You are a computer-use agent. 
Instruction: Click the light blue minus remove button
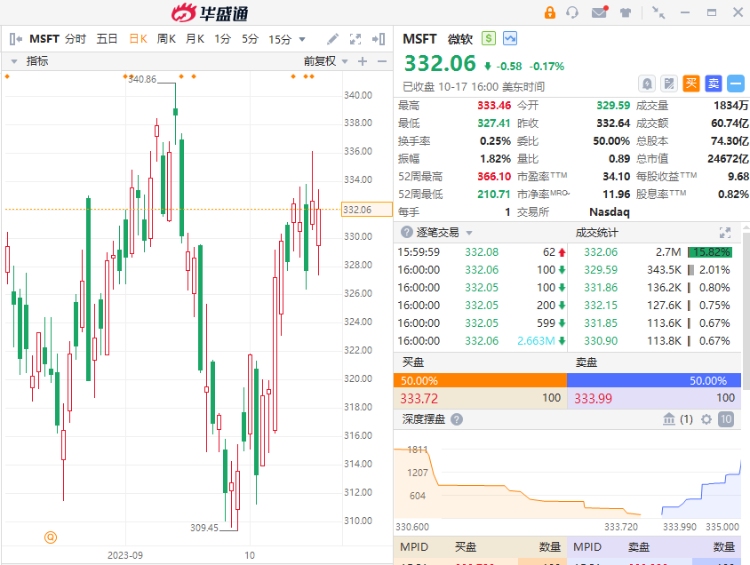(x=735, y=84)
